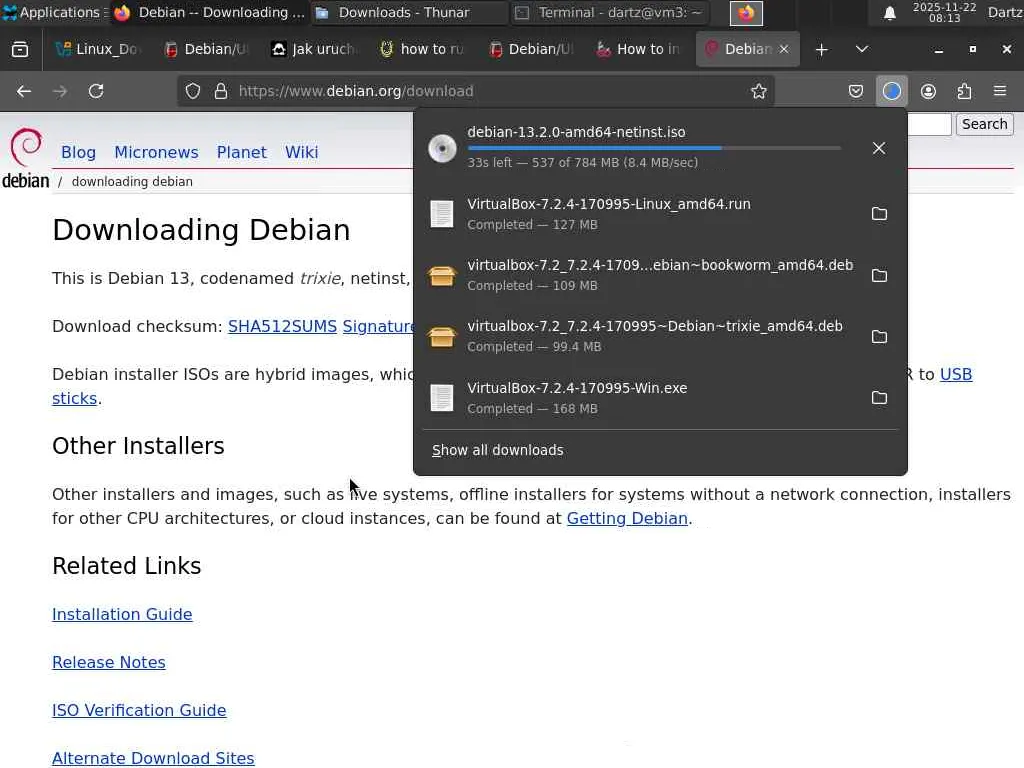This screenshot has height=768, width=1024.
Task: Click the disc icon of debian ISO download
Action: [442, 148]
